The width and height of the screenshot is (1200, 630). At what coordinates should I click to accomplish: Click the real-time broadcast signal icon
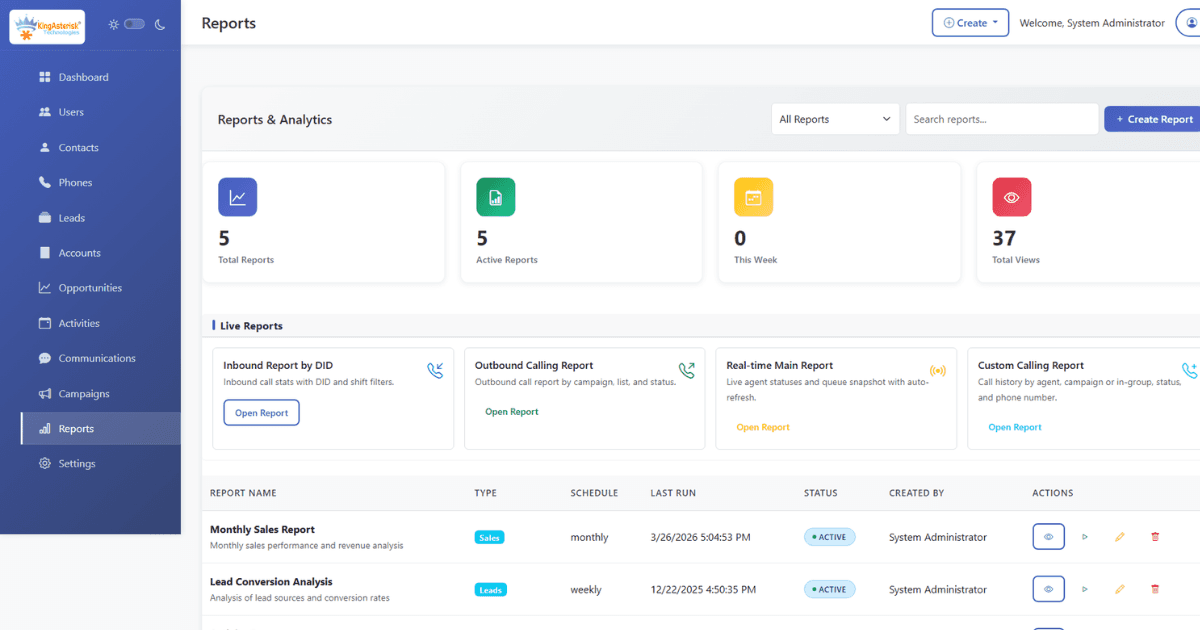point(937,371)
